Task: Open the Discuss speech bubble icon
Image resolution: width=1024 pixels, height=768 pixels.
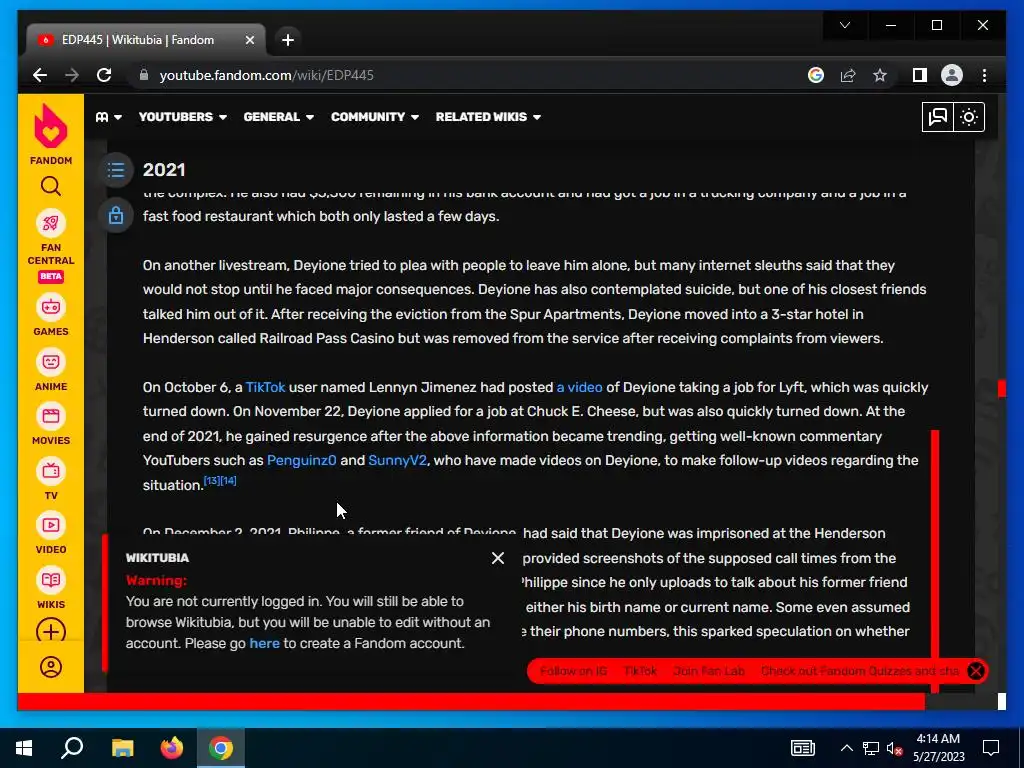Action: [938, 117]
